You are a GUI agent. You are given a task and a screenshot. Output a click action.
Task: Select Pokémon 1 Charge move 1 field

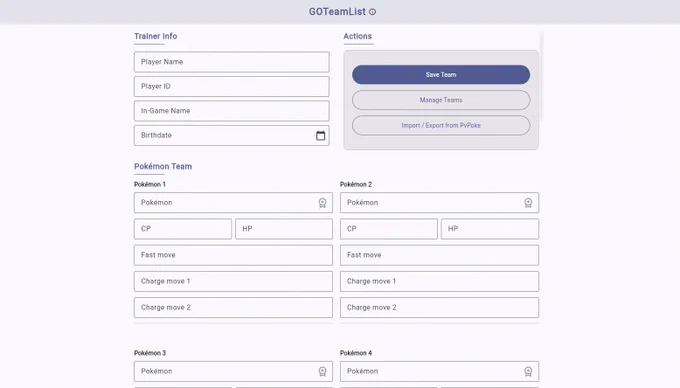[x=233, y=281]
